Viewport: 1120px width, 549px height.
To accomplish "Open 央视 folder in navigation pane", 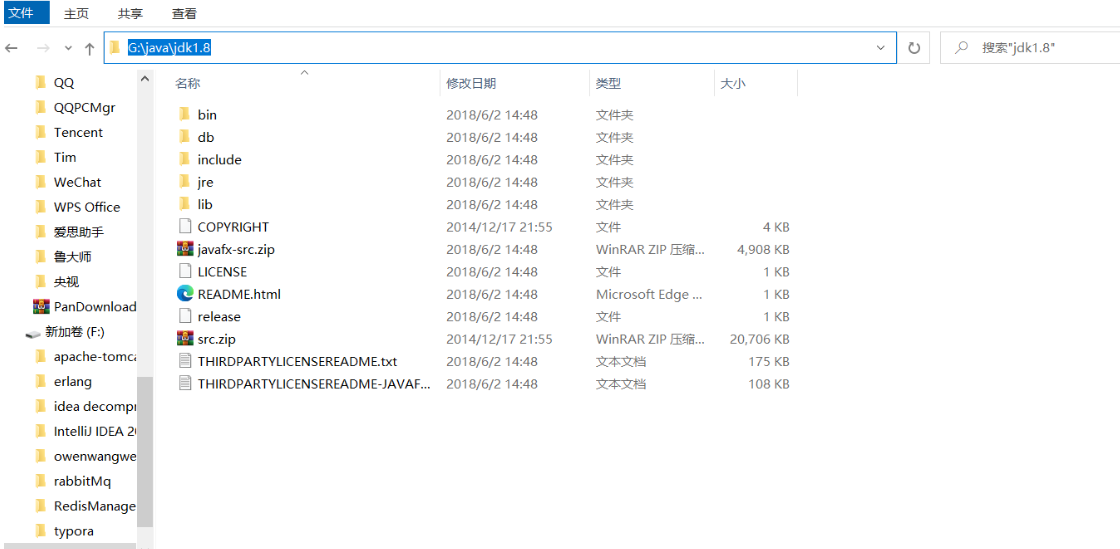I will [x=66, y=282].
